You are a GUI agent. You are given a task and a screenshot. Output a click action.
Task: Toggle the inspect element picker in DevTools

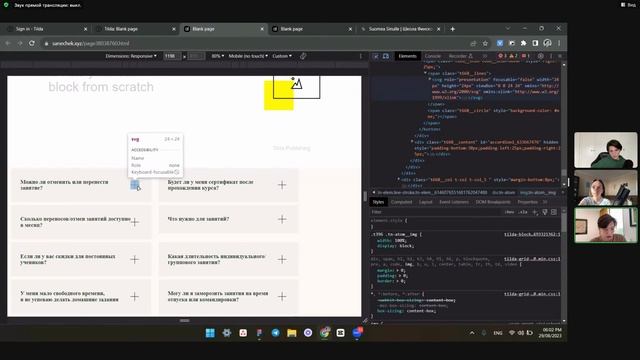click(376, 56)
